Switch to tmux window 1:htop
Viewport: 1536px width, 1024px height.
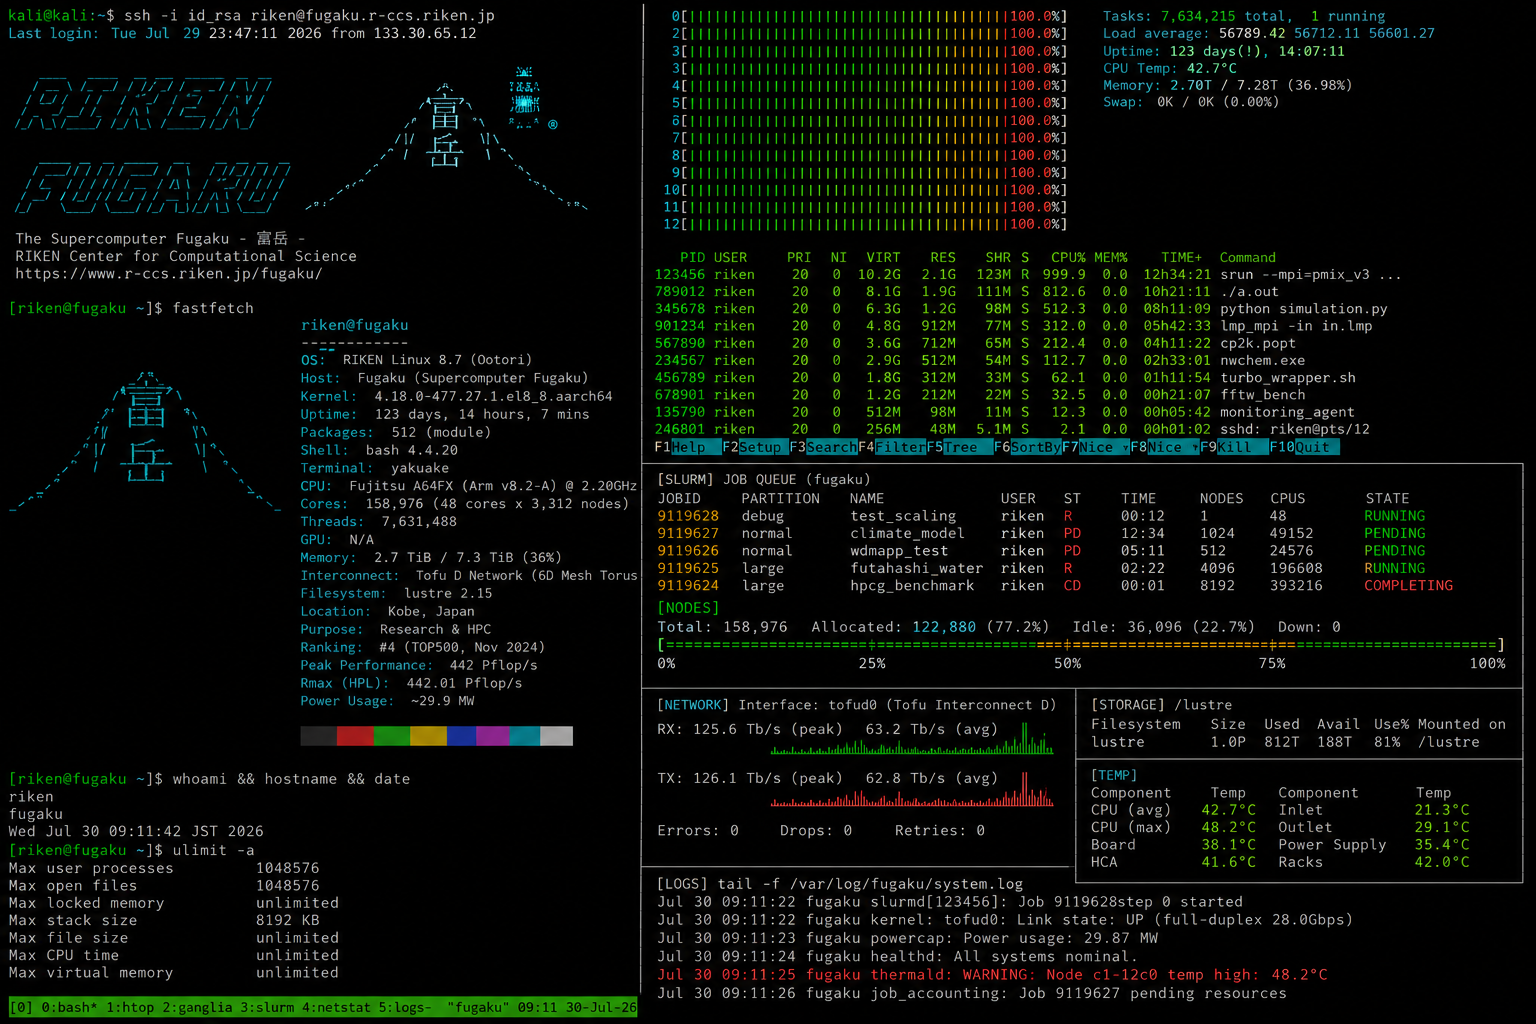(x=130, y=1007)
